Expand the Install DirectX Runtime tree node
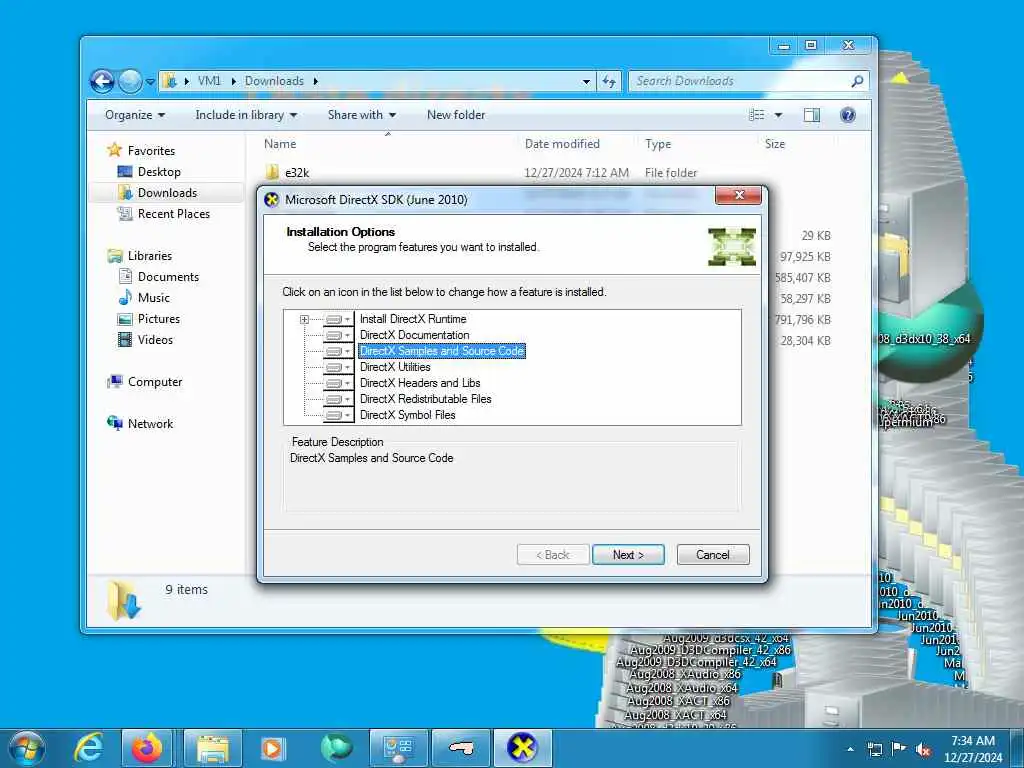 pyautogui.click(x=304, y=319)
